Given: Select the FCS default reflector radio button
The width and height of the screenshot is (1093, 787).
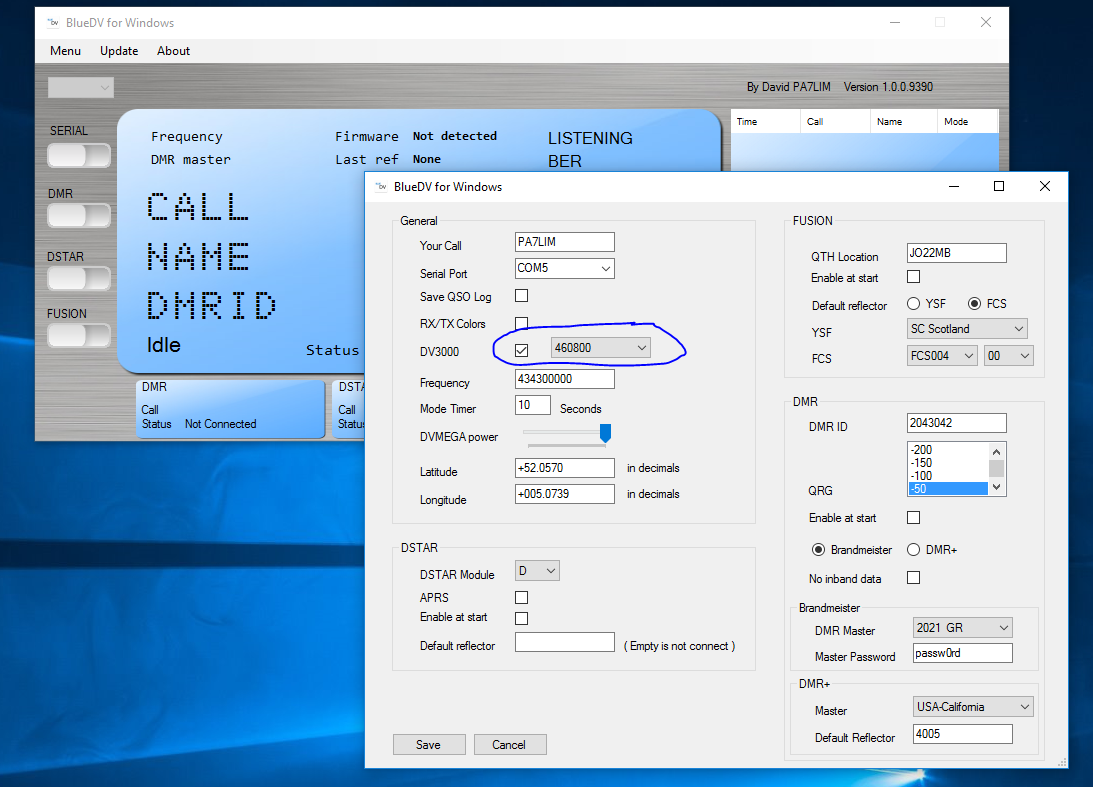Looking at the screenshot, I should point(974,303).
